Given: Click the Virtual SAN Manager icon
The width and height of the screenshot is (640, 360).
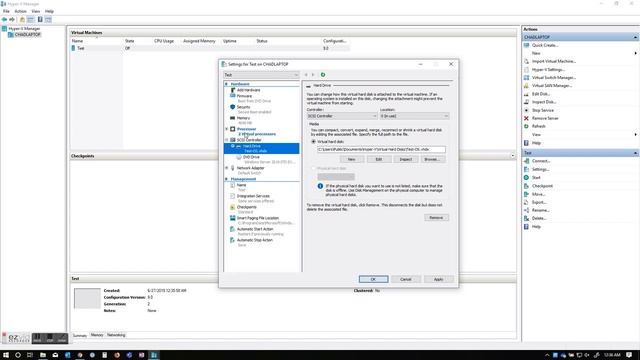Looking at the screenshot, I should [x=527, y=86].
